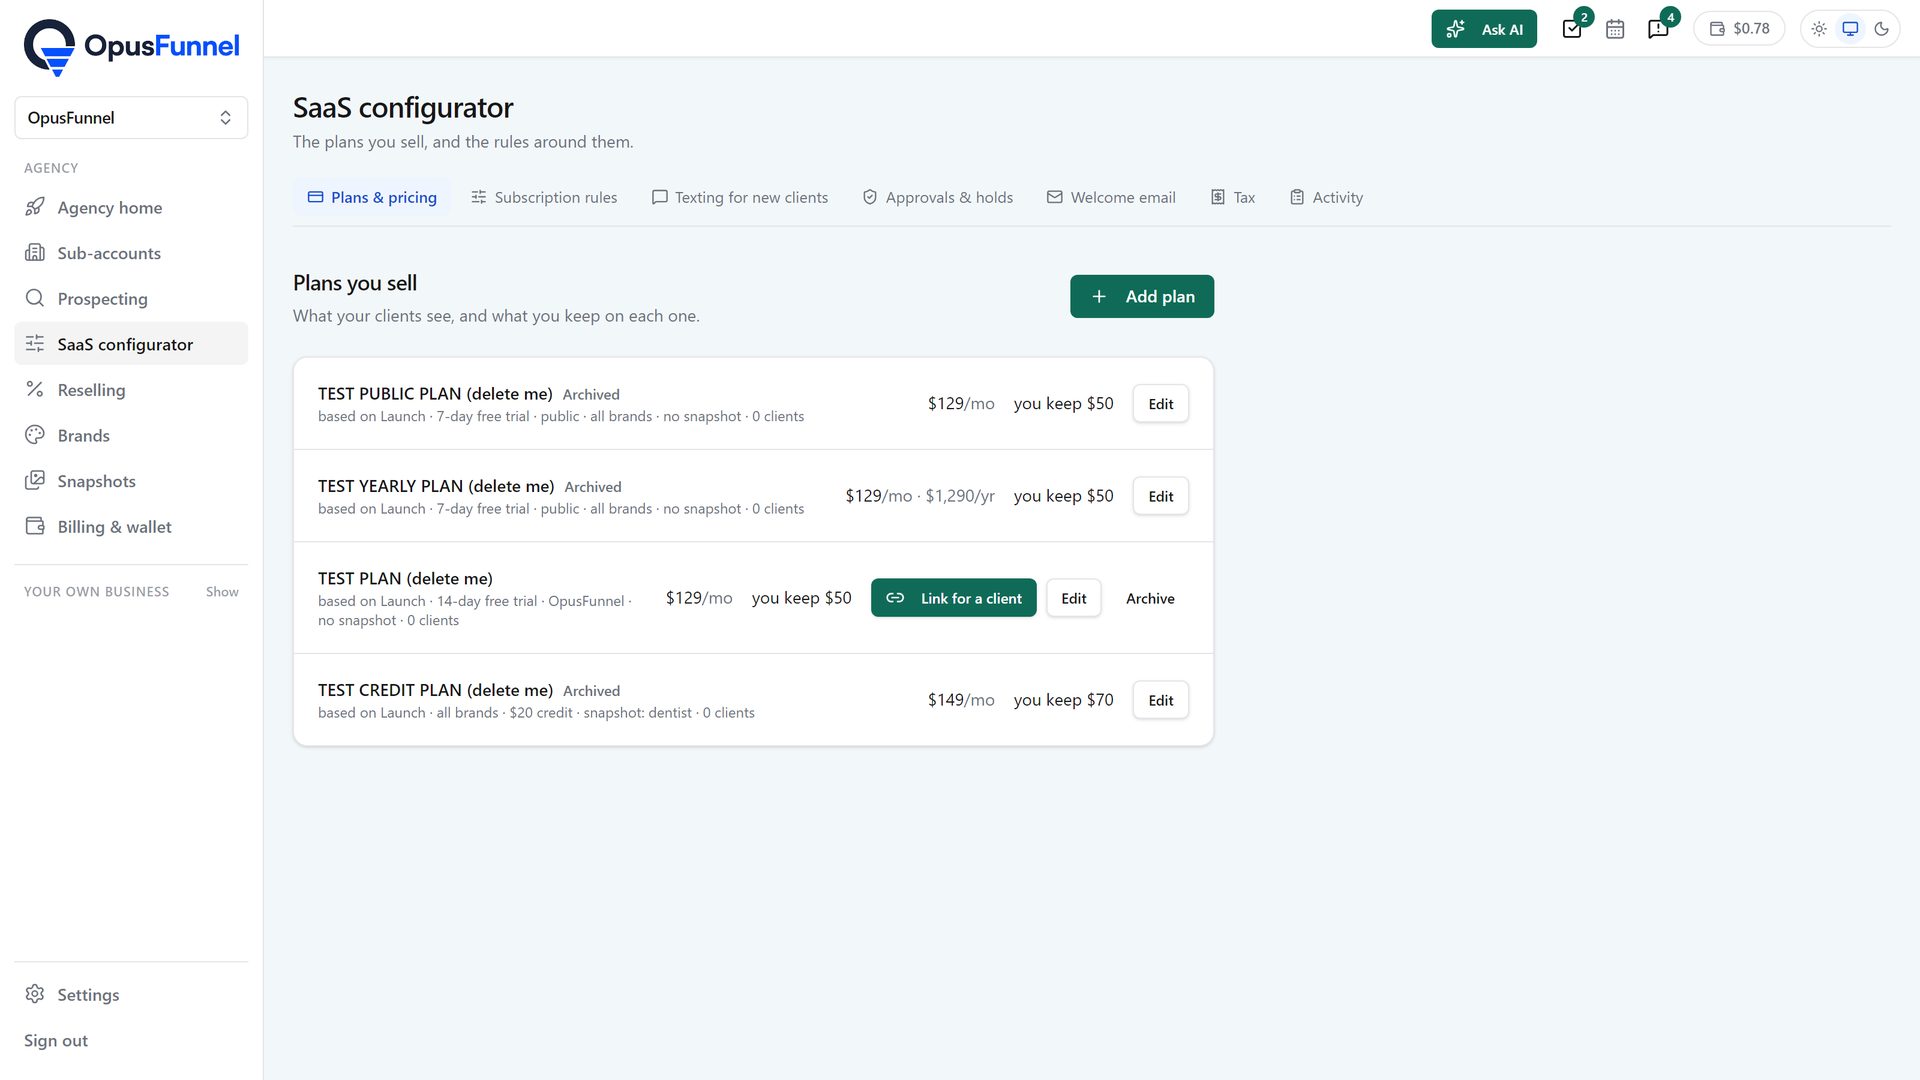Switch to light theme sun icon
The height and width of the screenshot is (1080, 1920).
1819,29
